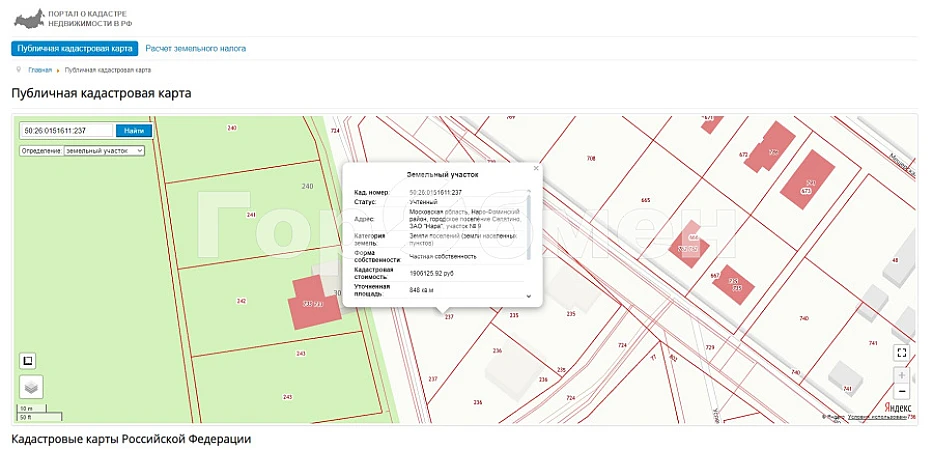Open the Определение type dropdown
The height and width of the screenshot is (450, 933).
click(104, 151)
